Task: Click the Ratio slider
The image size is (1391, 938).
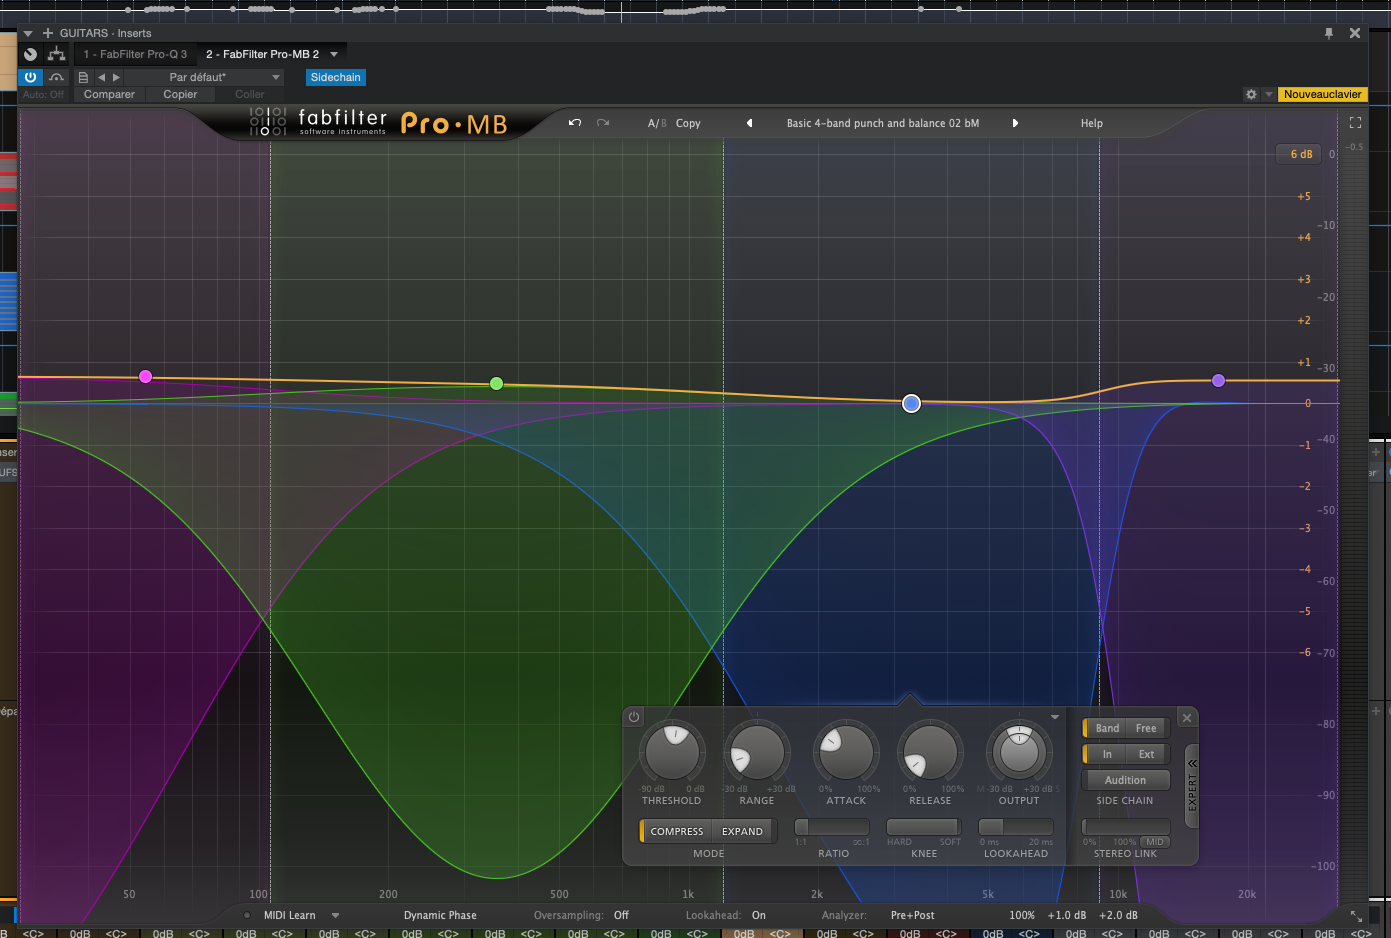Action: (832, 827)
